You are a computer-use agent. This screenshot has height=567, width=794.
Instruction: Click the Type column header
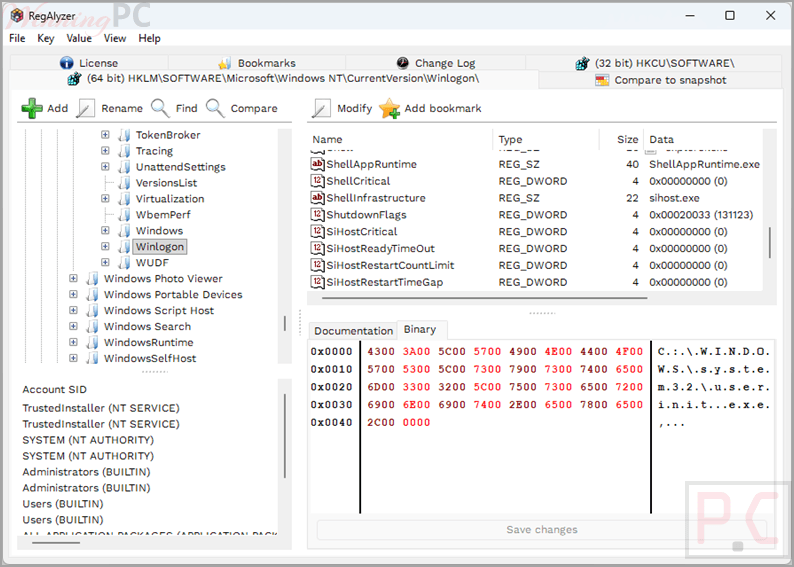tap(546, 140)
